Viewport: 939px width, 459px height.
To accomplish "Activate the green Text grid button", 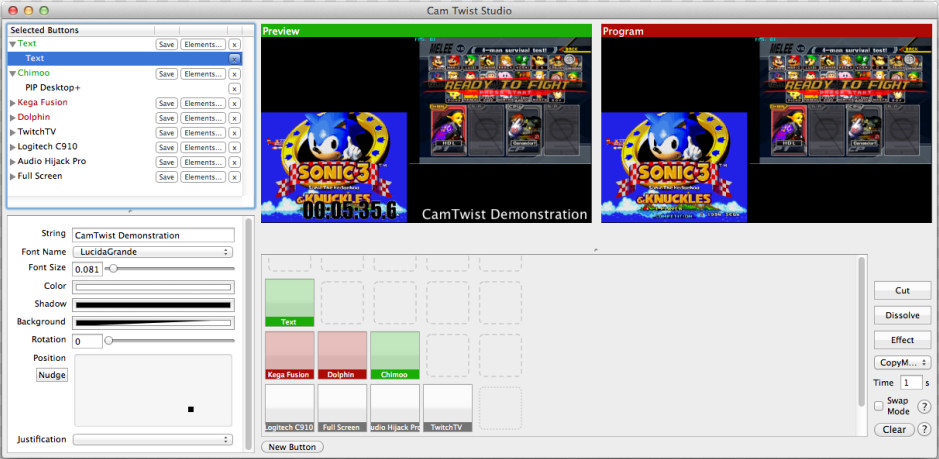I will coord(290,303).
